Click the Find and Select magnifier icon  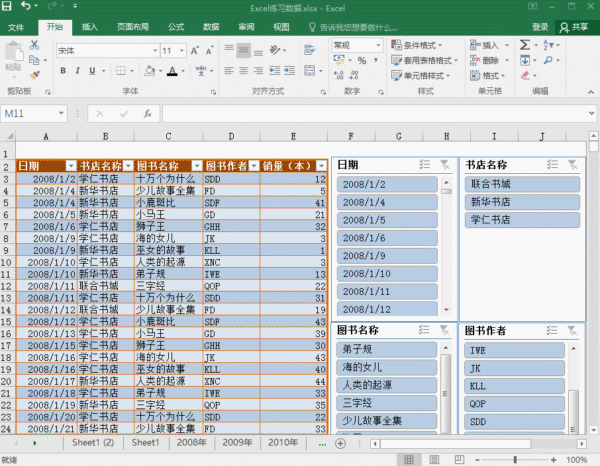pos(548,60)
